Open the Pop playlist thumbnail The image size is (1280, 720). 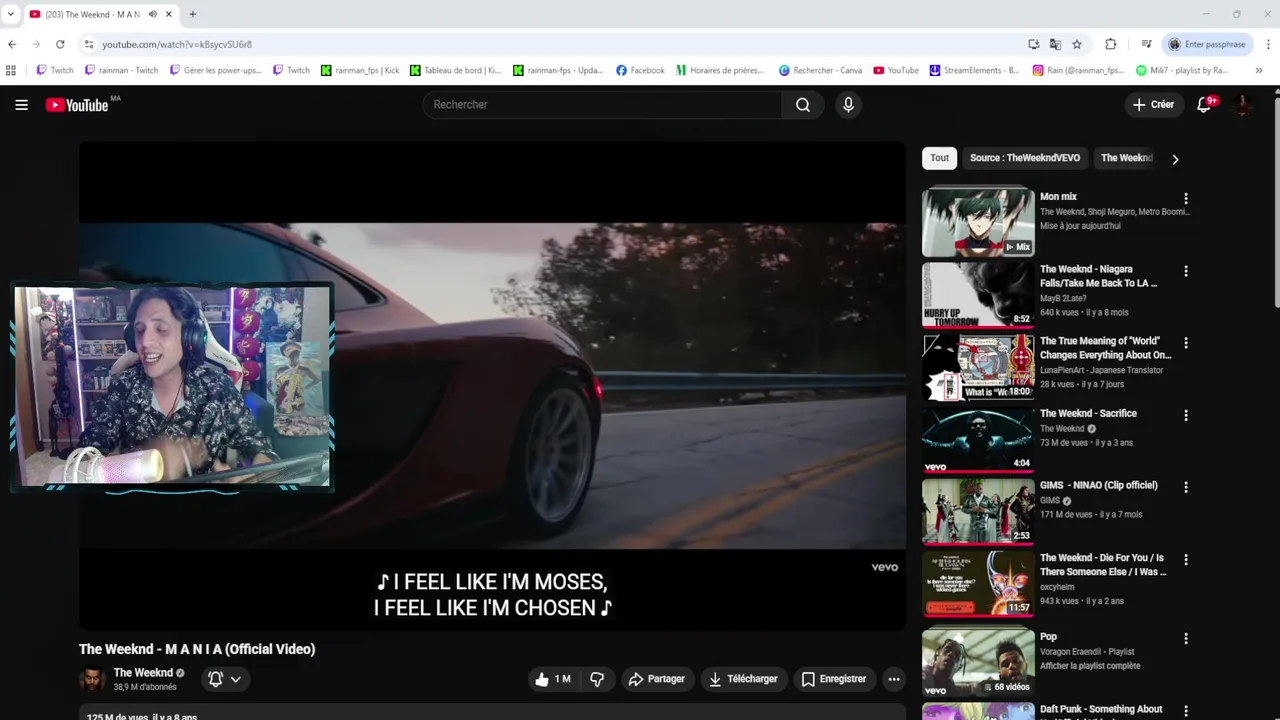click(x=978, y=662)
